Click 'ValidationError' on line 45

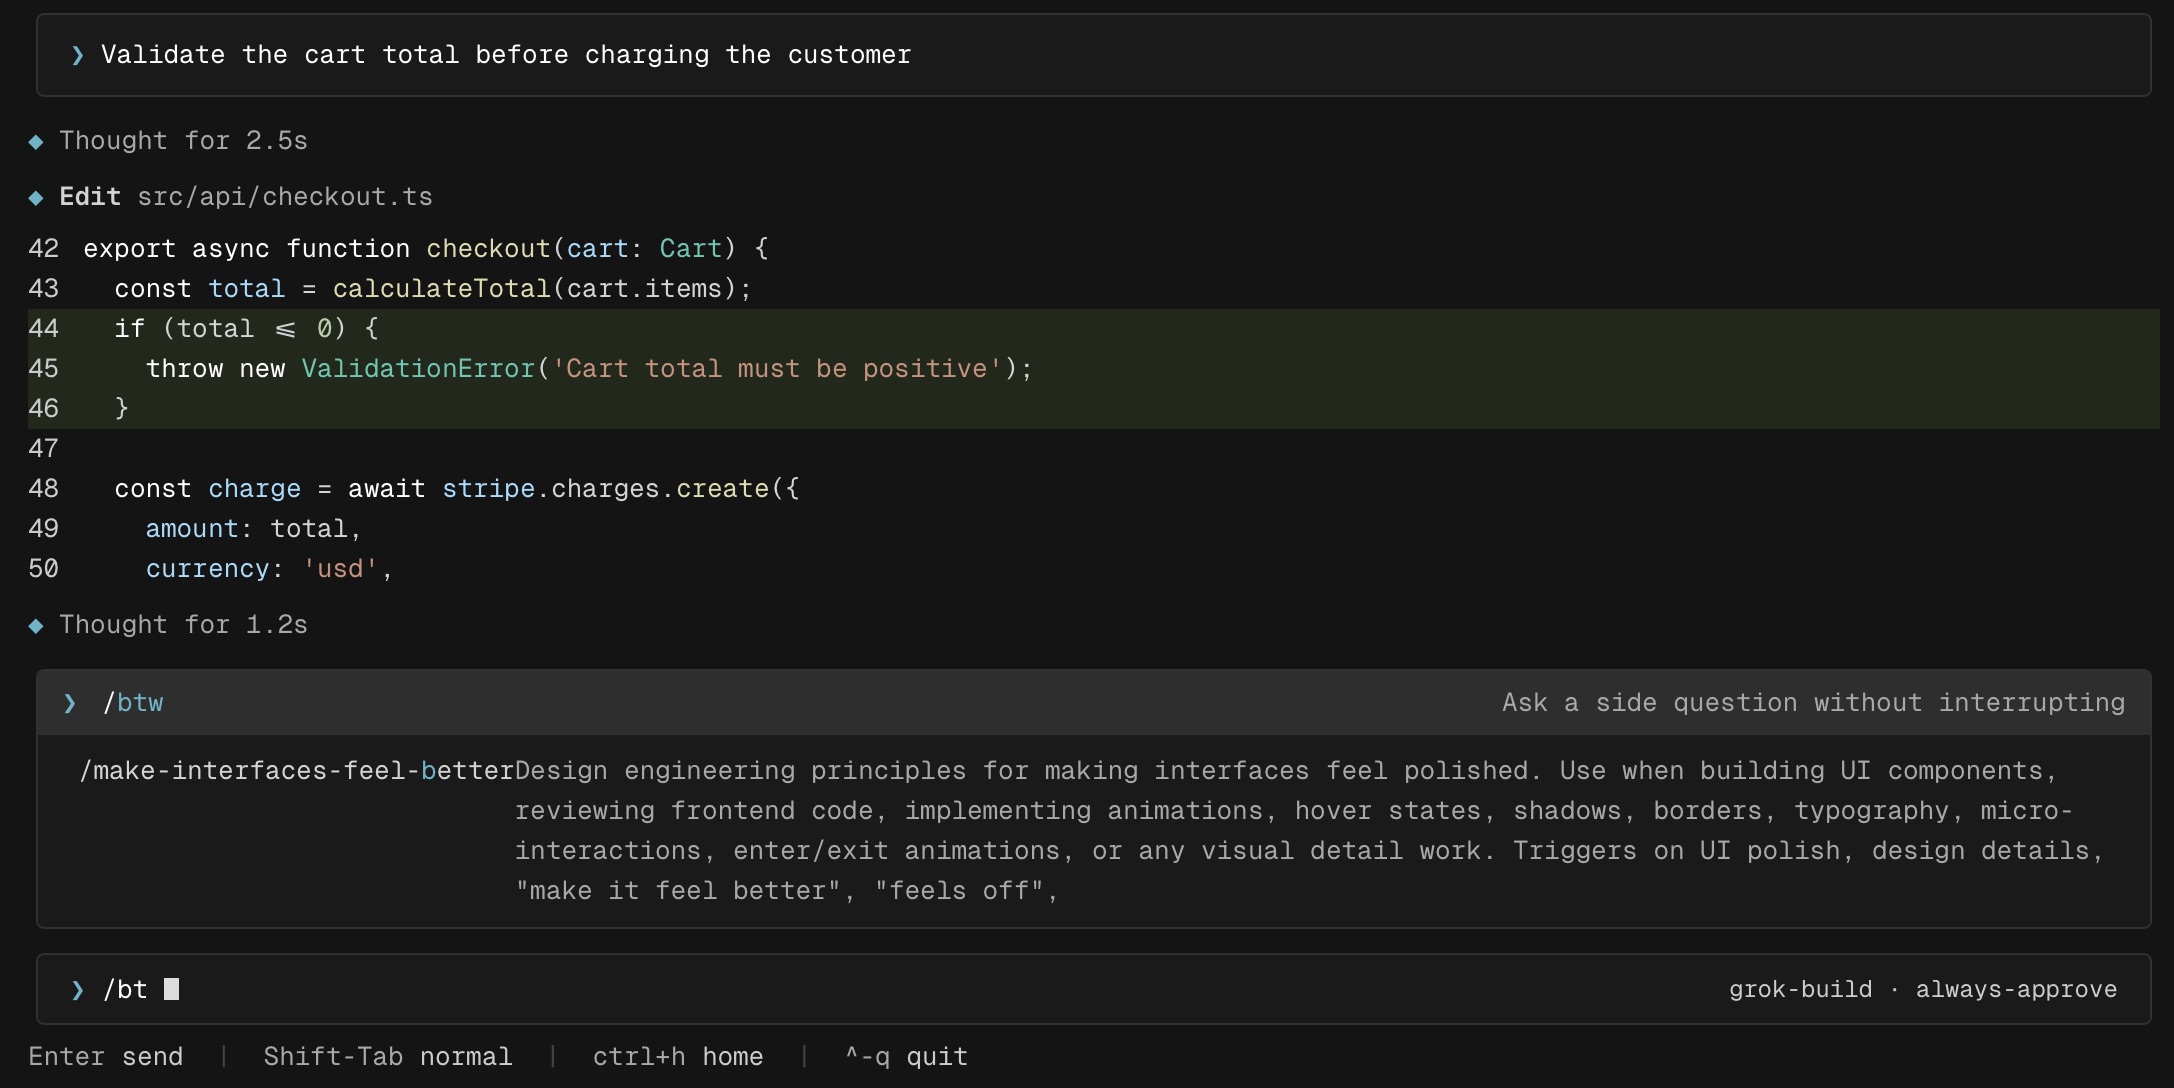(418, 369)
